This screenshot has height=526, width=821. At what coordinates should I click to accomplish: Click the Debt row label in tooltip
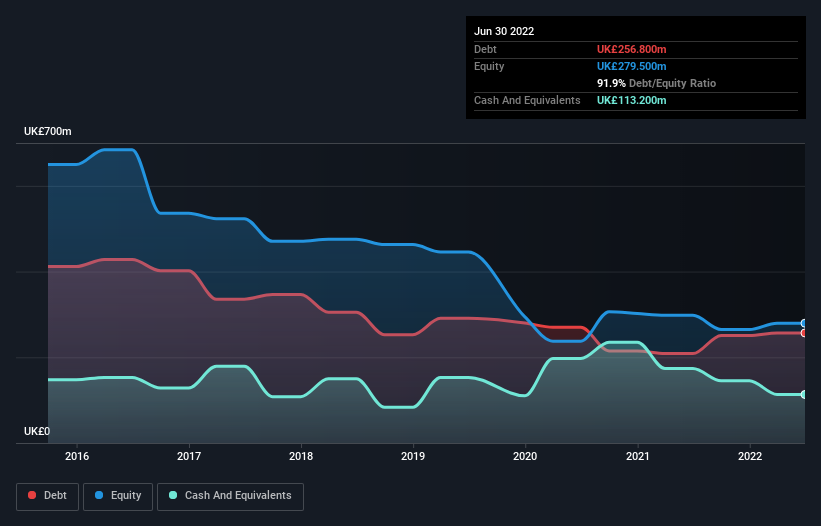[485, 49]
